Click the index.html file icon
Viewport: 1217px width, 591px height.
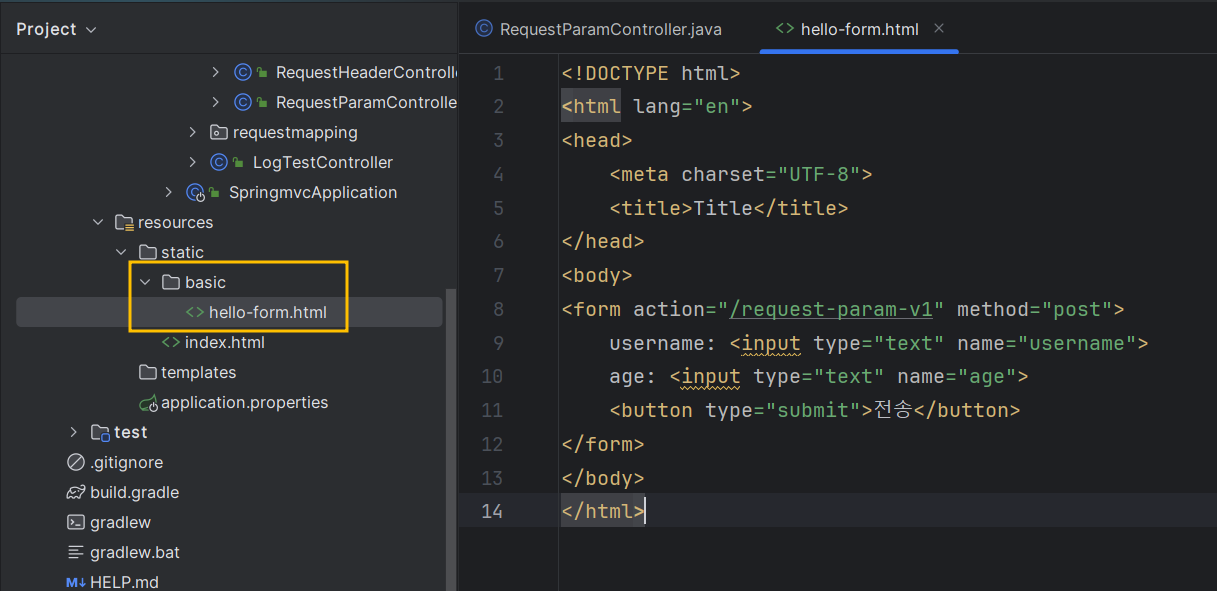point(171,342)
